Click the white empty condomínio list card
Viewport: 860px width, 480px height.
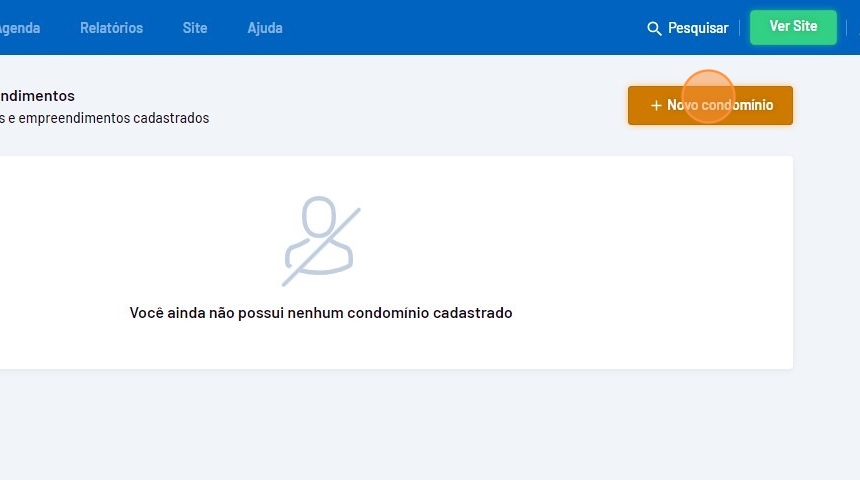(396, 262)
